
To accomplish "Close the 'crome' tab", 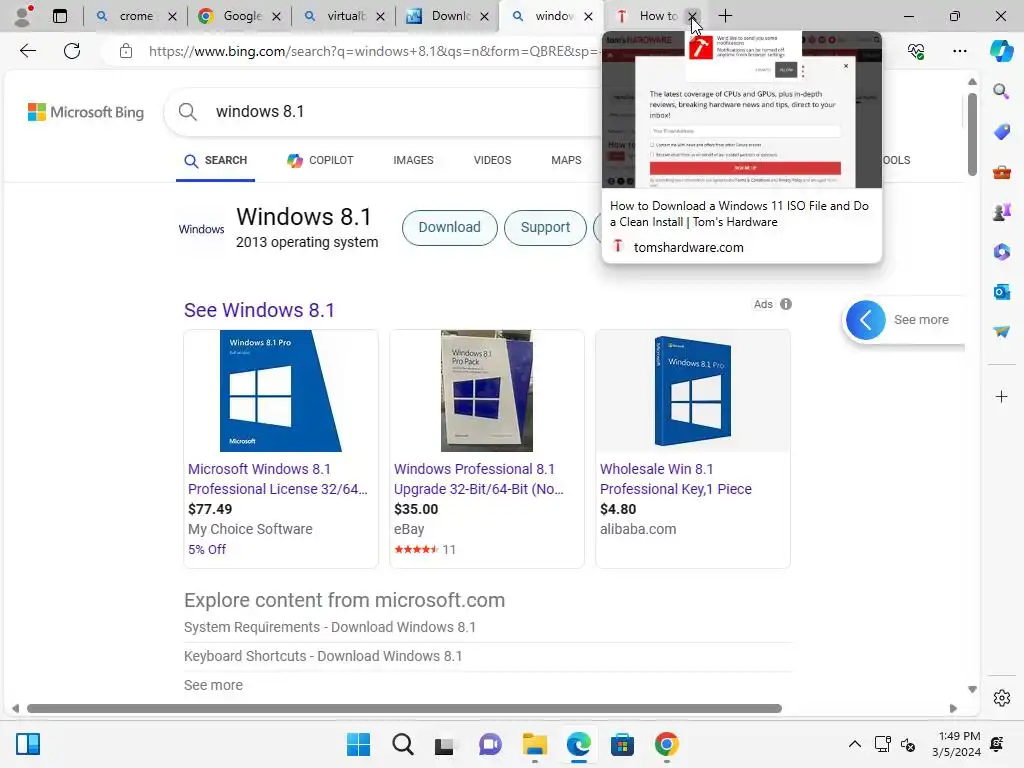I will point(172,16).
